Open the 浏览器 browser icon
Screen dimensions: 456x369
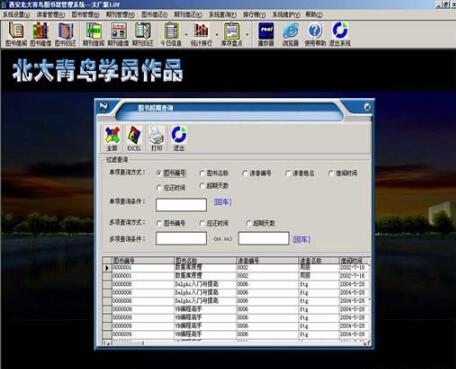point(290,34)
